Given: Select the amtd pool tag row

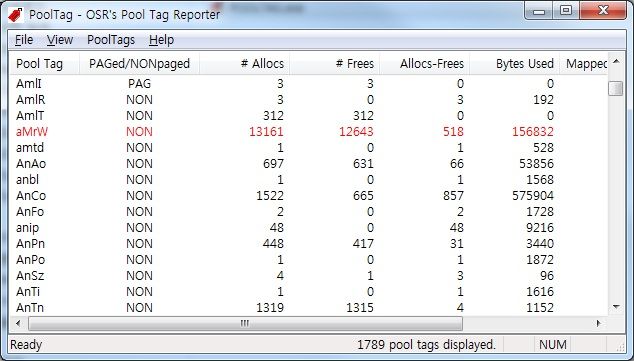Looking at the screenshot, I should click(309, 148).
